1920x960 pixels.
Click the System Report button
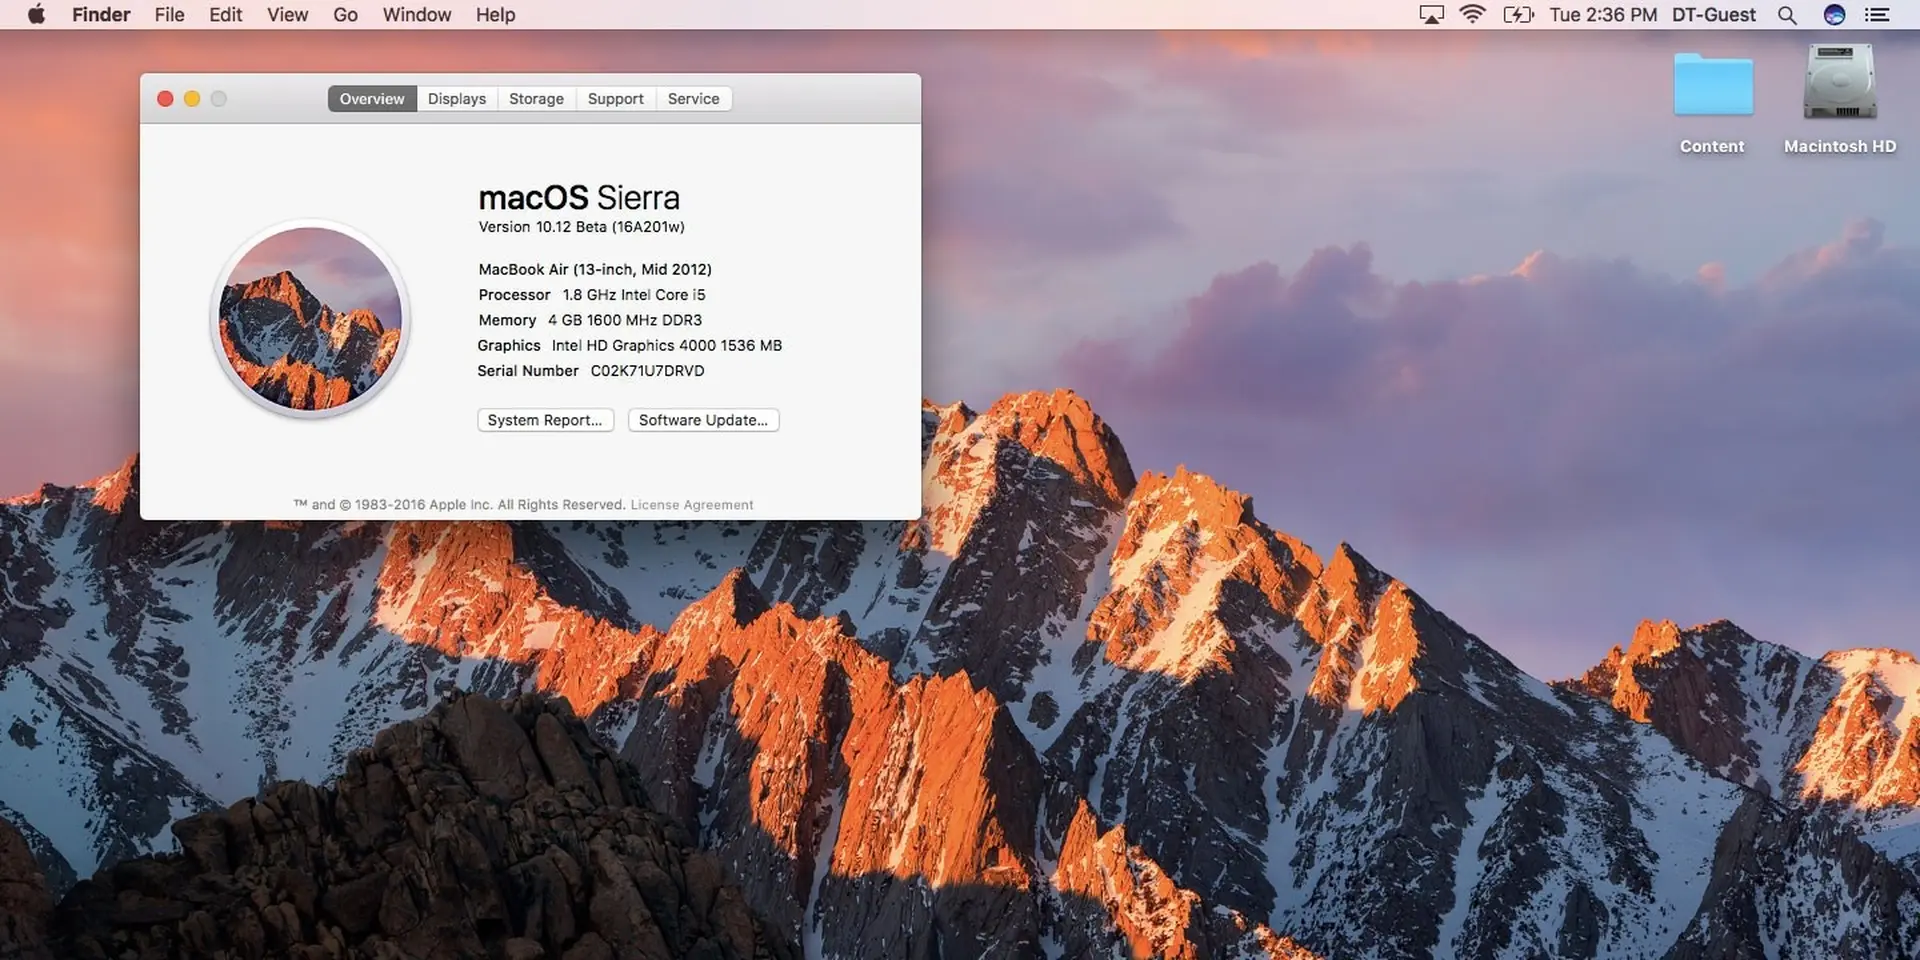coord(545,420)
